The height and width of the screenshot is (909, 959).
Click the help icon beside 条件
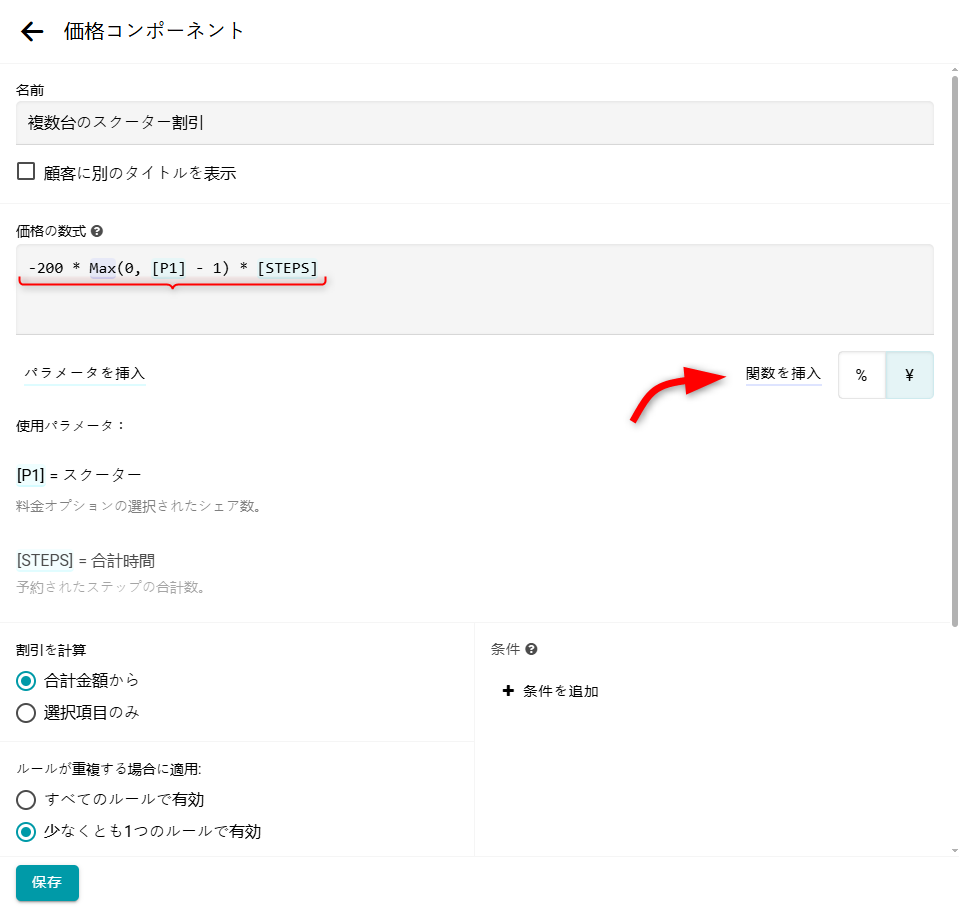[531, 649]
